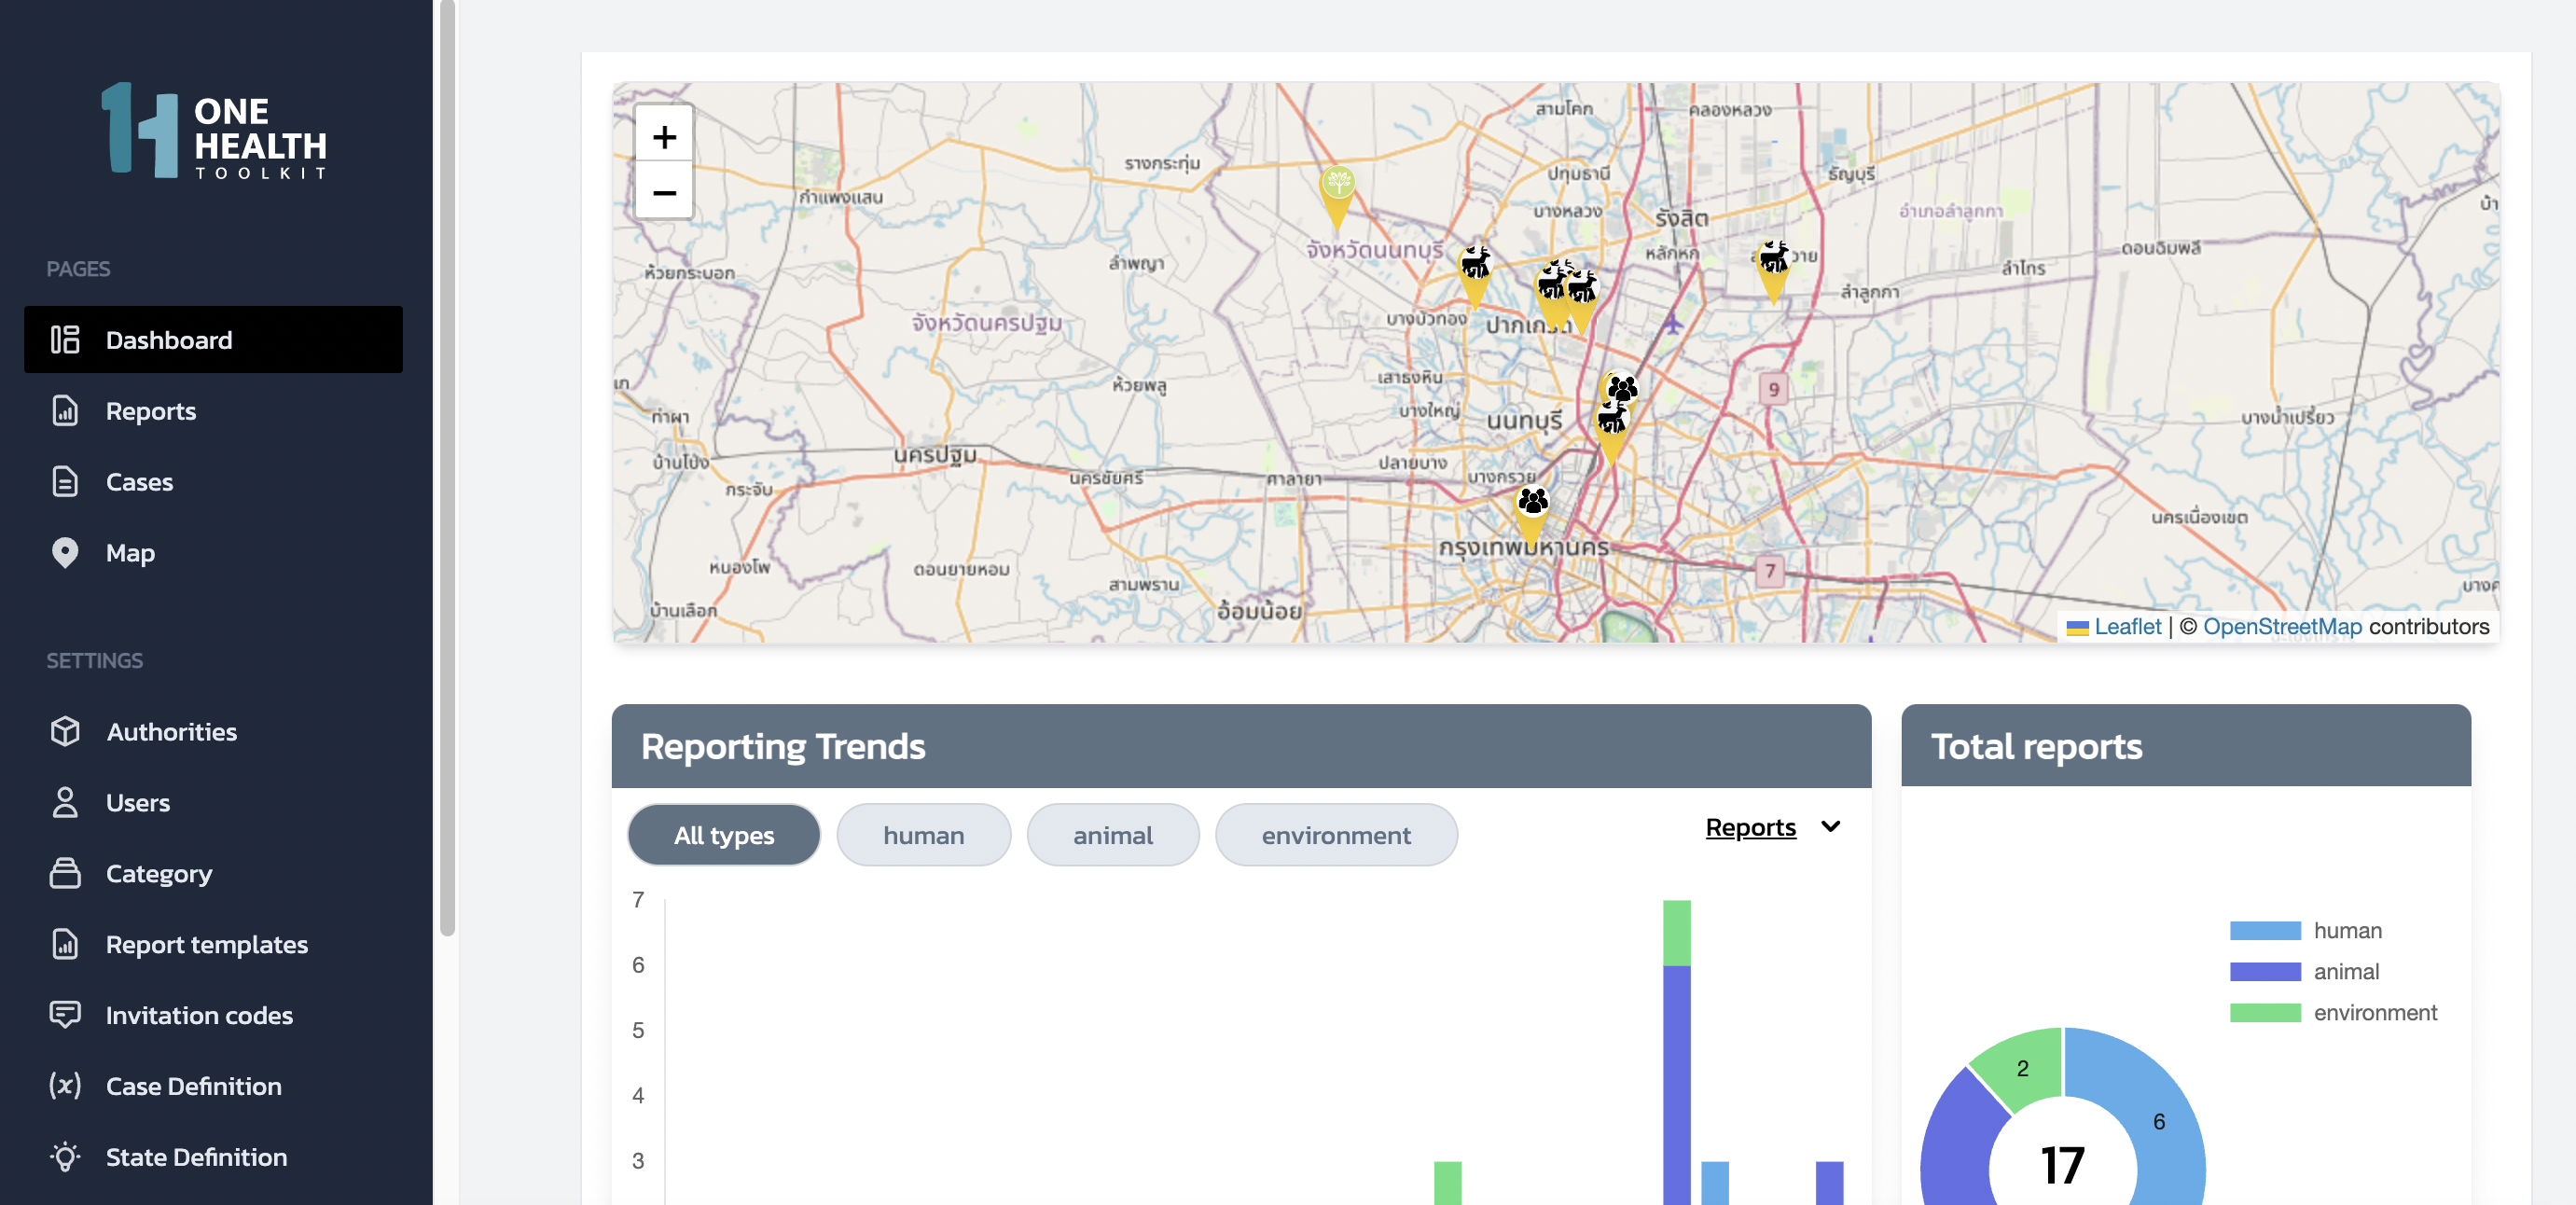This screenshot has height=1205, width=2576.
Task: Toggle animal legend color swatch
Action: point(2265,971)
